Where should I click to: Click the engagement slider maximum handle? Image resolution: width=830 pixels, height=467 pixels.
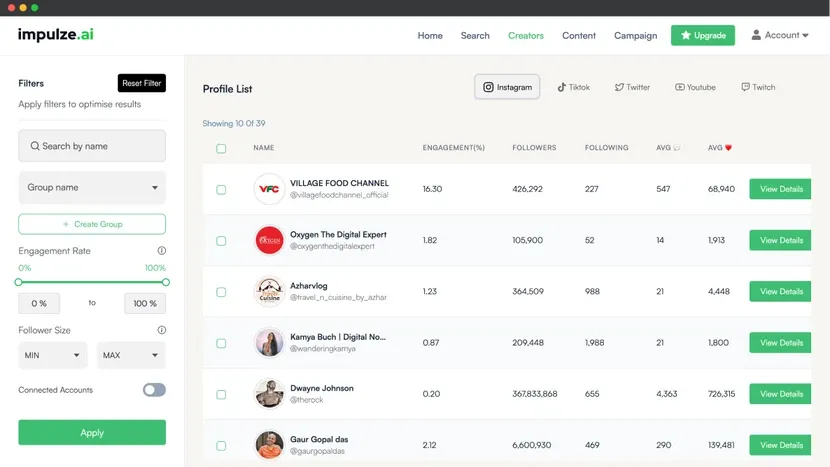[x=166, y=282]
